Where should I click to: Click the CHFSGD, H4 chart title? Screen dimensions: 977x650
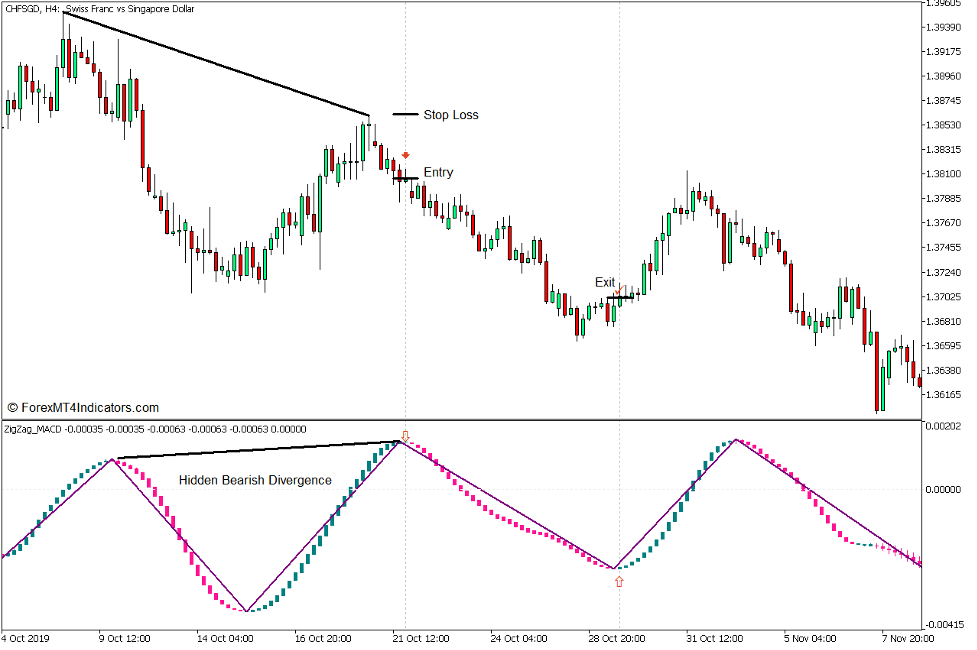(30, 9)
